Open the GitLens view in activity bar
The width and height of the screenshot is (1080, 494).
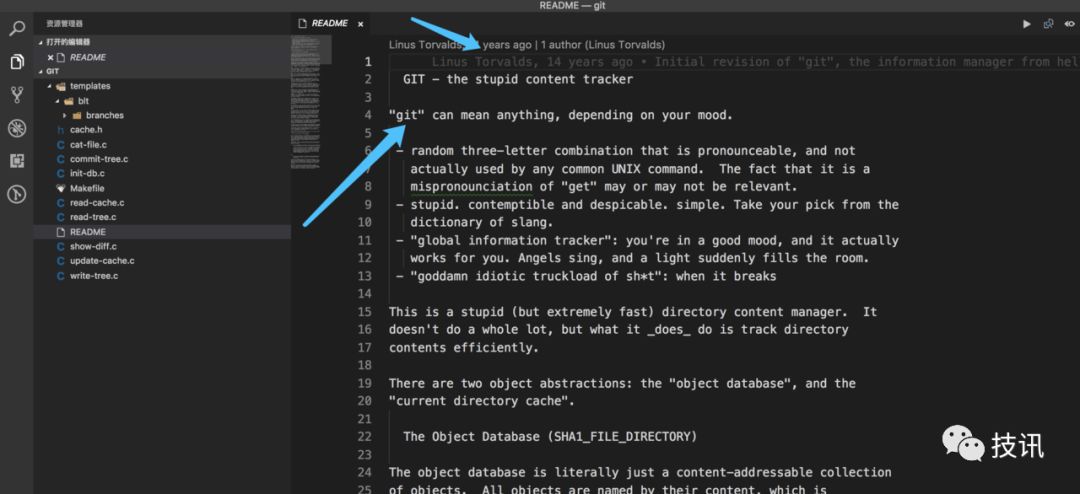point(17,194)
